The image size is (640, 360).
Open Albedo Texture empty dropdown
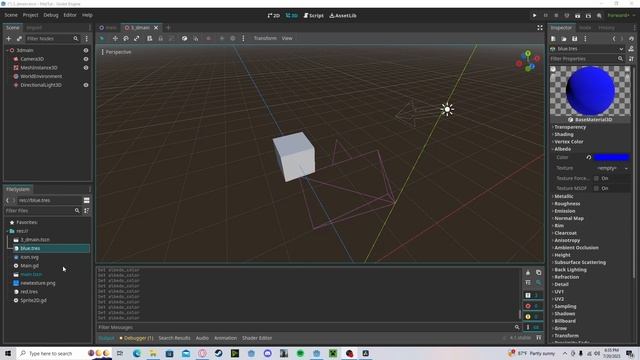[x=611, y=168]
